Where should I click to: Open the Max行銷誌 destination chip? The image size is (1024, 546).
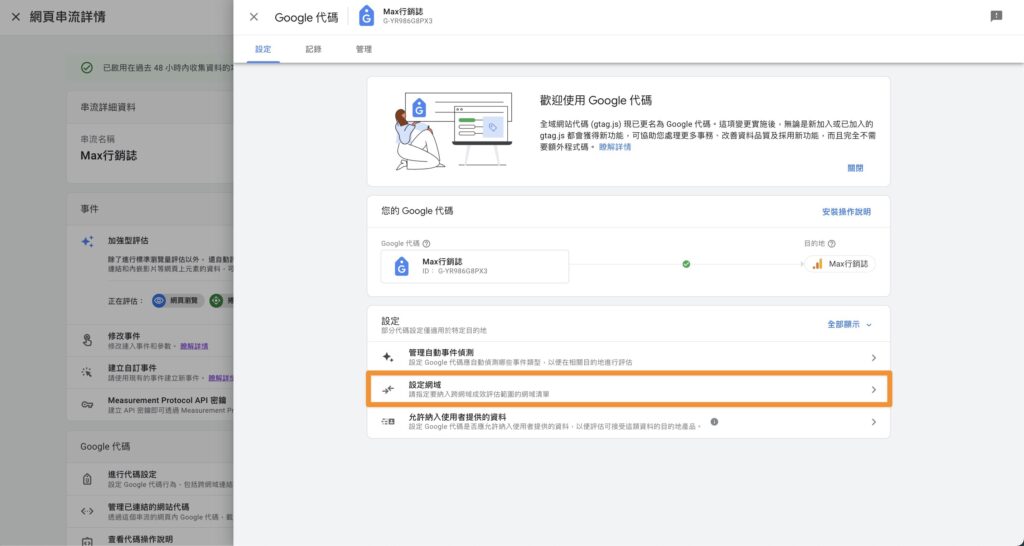[840, 264]
